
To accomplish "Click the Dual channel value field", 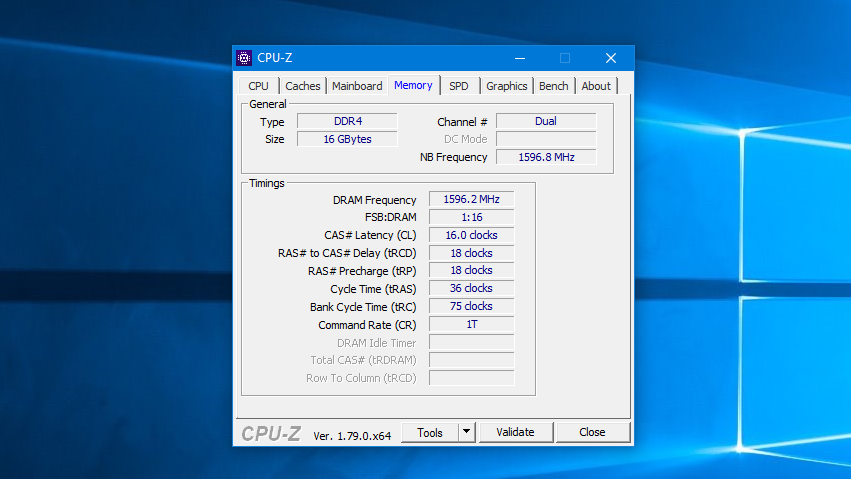I will pos(546,121).
